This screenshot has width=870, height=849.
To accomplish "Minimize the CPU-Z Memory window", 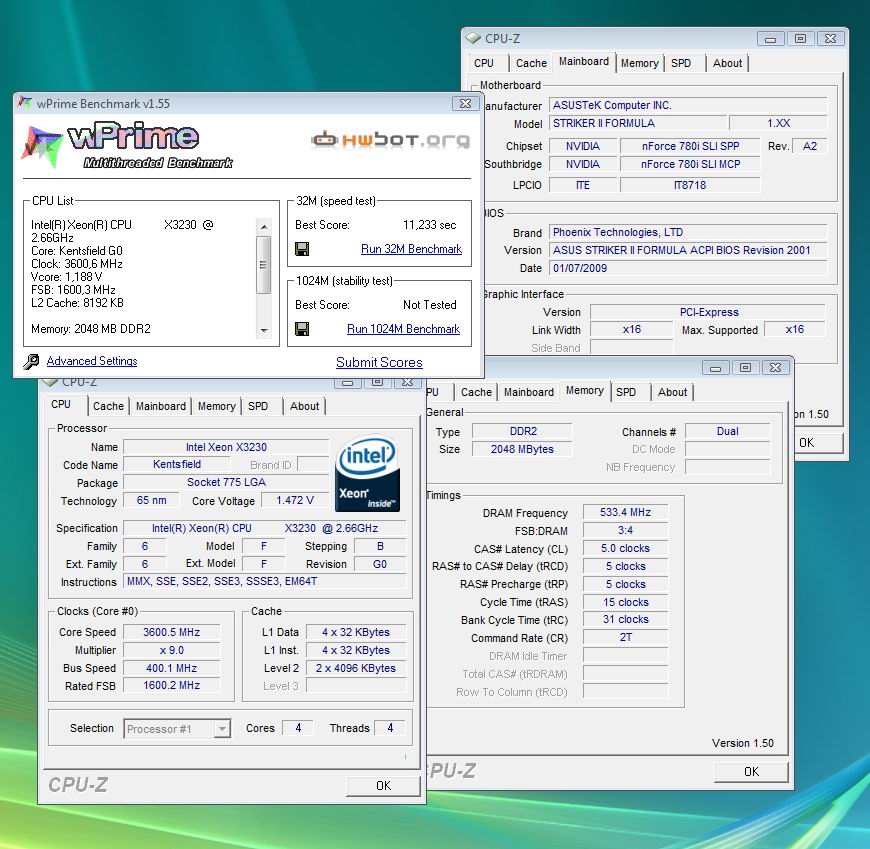I will click(x=716, y=367).
